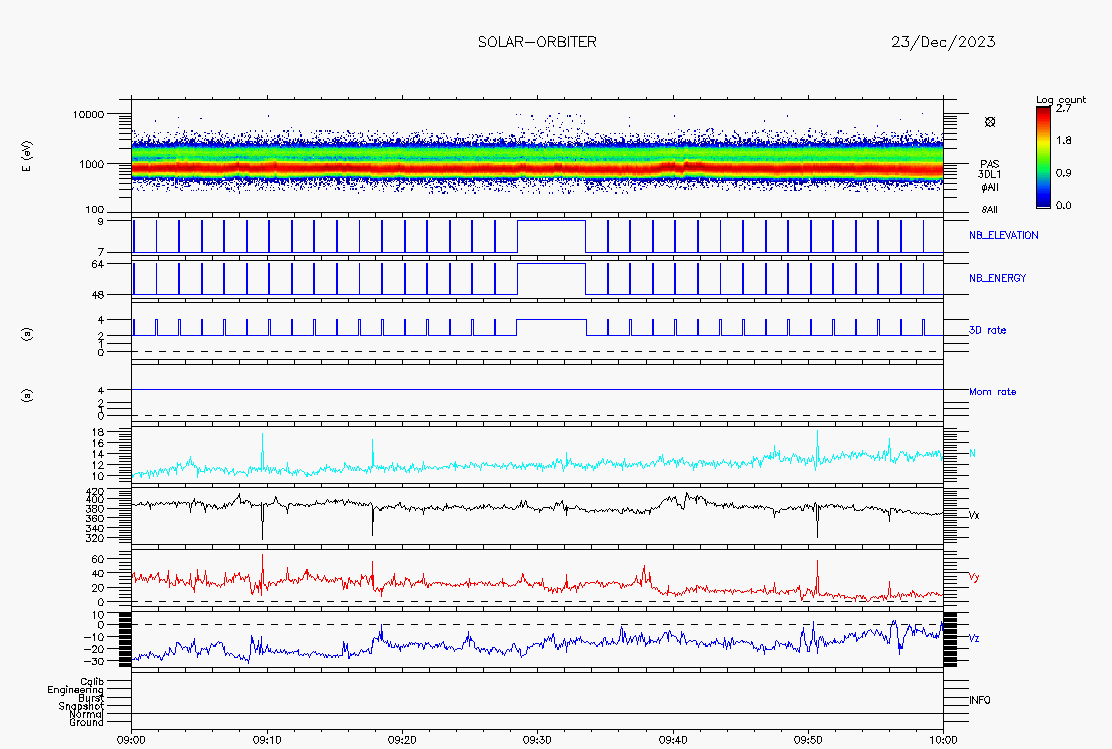
Task: Click the NB_ELEVATION panel label
Action: click(1003, 235)
